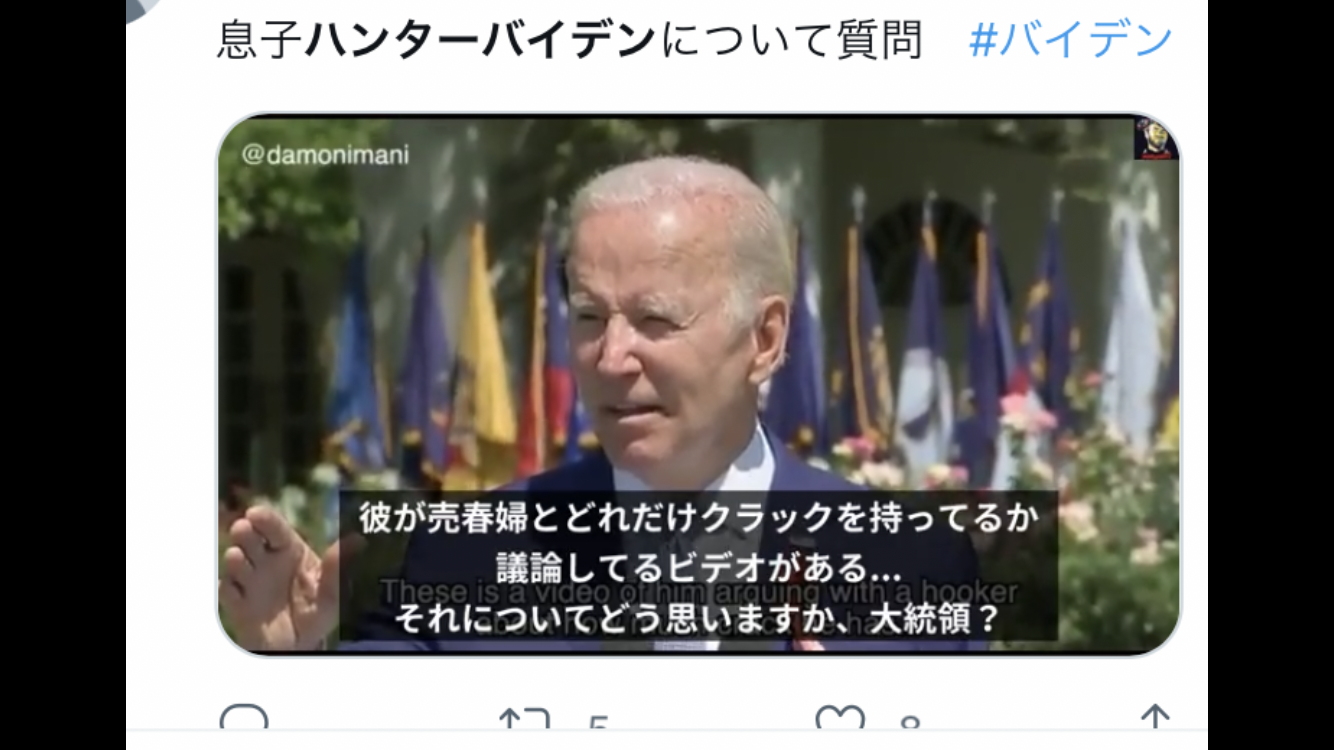Click the subtitle line starting 彼が売春婦と
The image size is (1334, 750).
698,517
